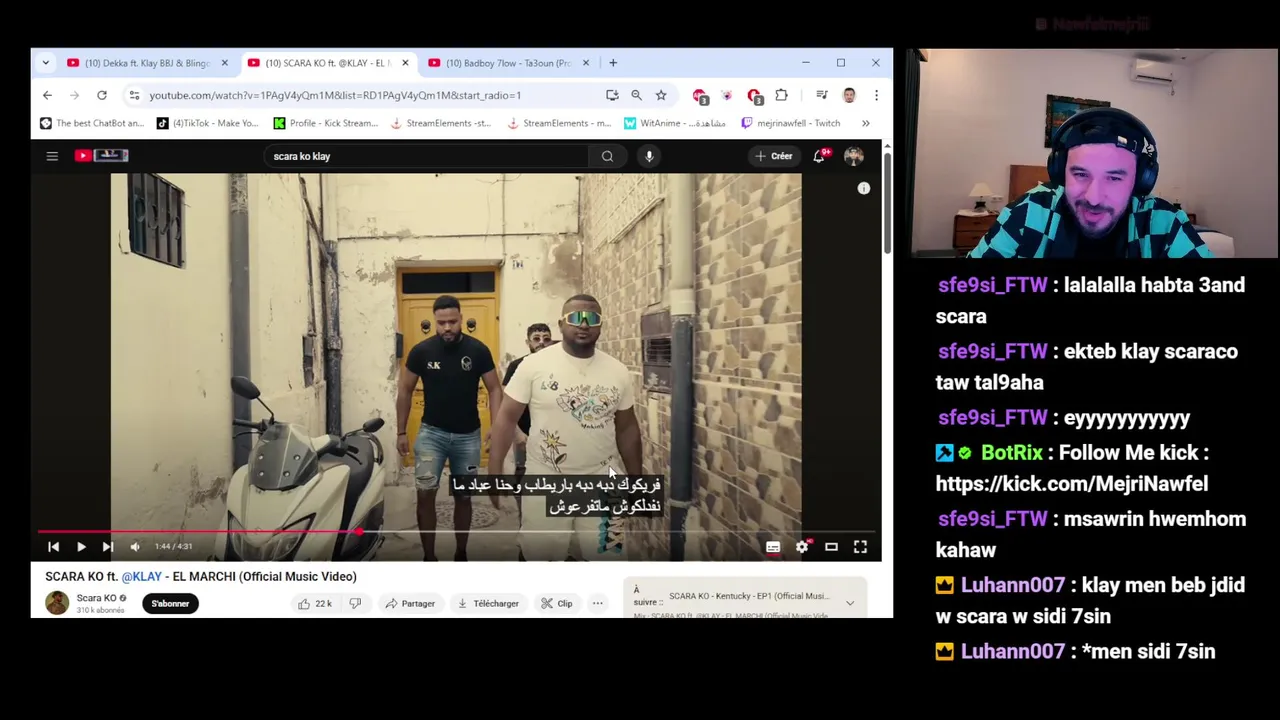Image resolution: width=1280 pixels, height=720 pixels.
Task: Click the install app icon in address bar
Action: coord(612,95)
